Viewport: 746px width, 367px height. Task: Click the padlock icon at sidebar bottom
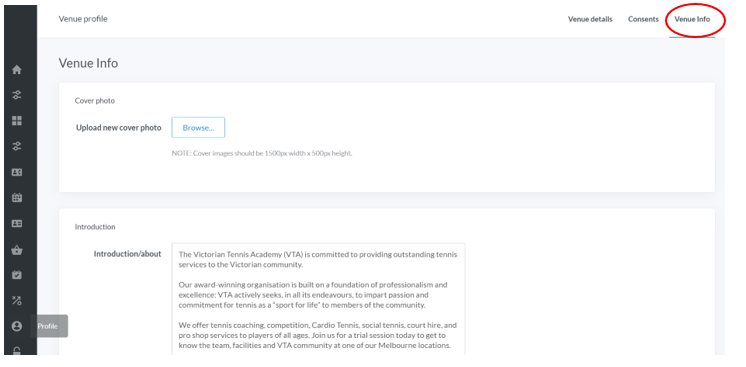17,351
